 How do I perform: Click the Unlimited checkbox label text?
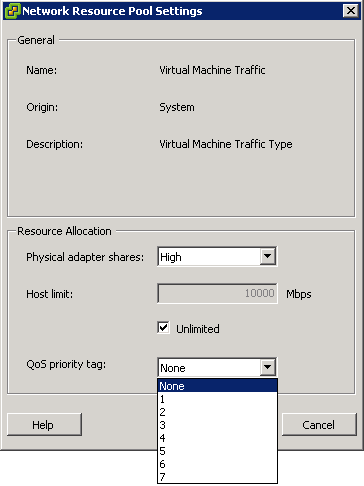click(x=198, y=329)
